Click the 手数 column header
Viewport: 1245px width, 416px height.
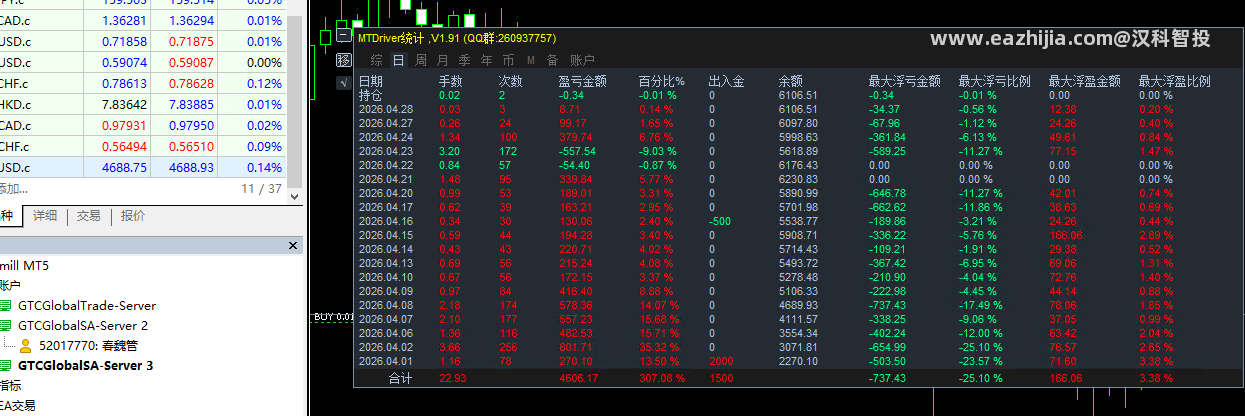coord(450,81)
